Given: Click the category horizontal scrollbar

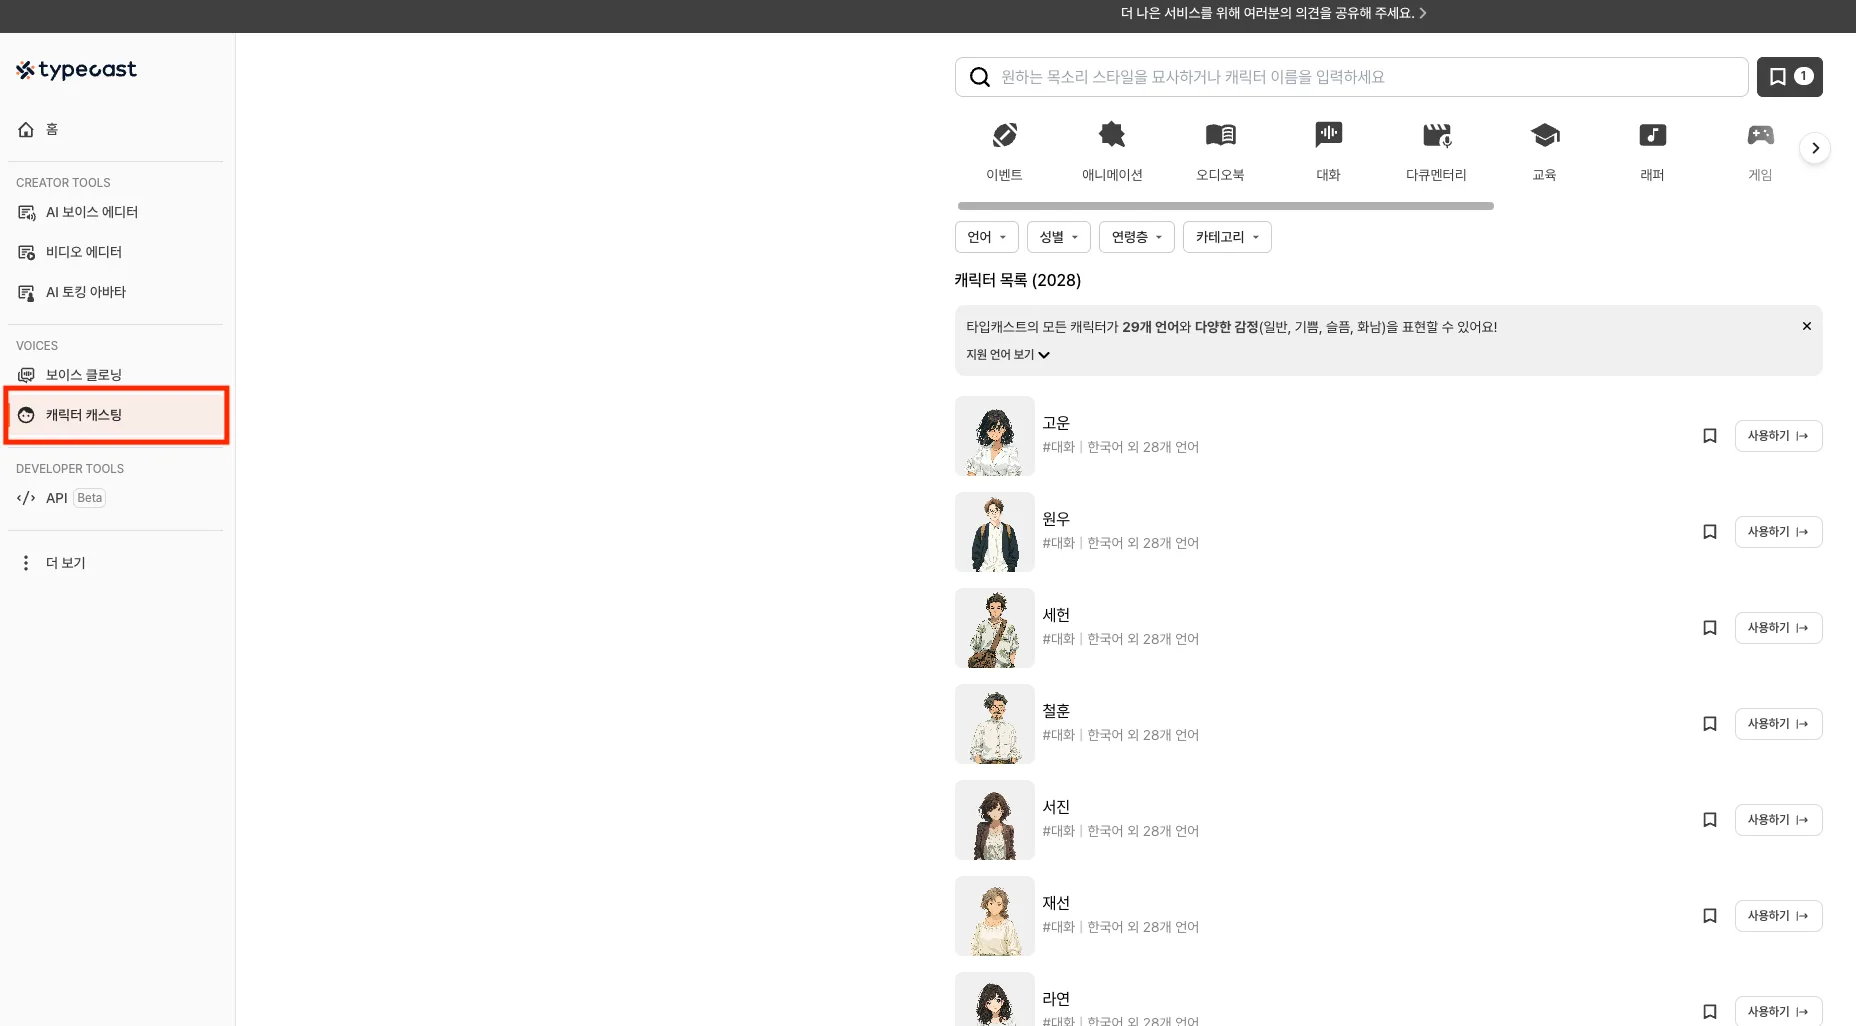Looking at the screenshot, I should point(1225,206).
